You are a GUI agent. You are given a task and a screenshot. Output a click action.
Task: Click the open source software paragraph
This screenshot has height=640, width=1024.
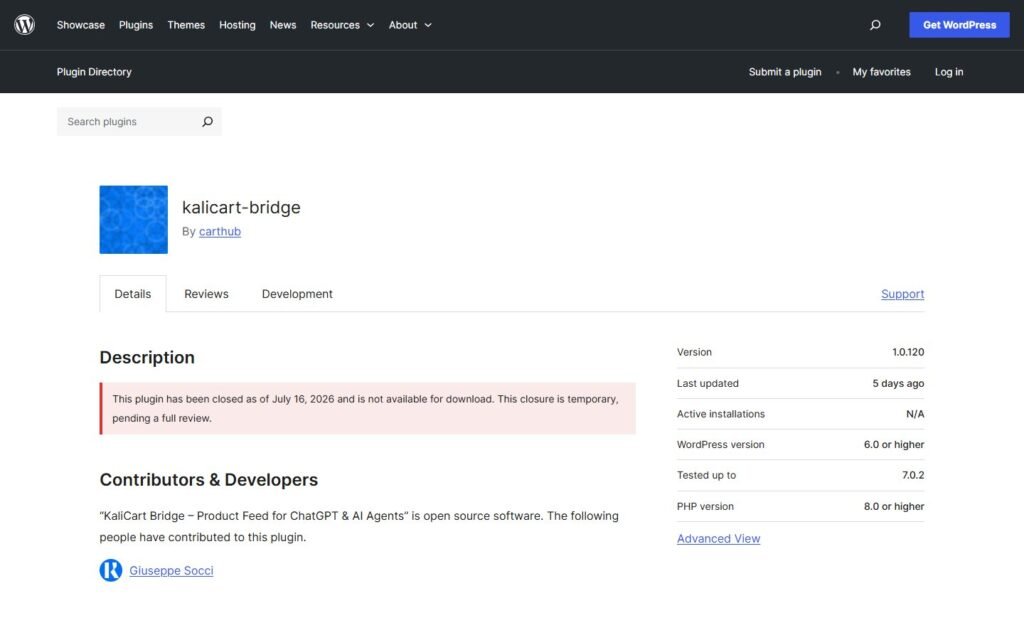pos(359,526)
